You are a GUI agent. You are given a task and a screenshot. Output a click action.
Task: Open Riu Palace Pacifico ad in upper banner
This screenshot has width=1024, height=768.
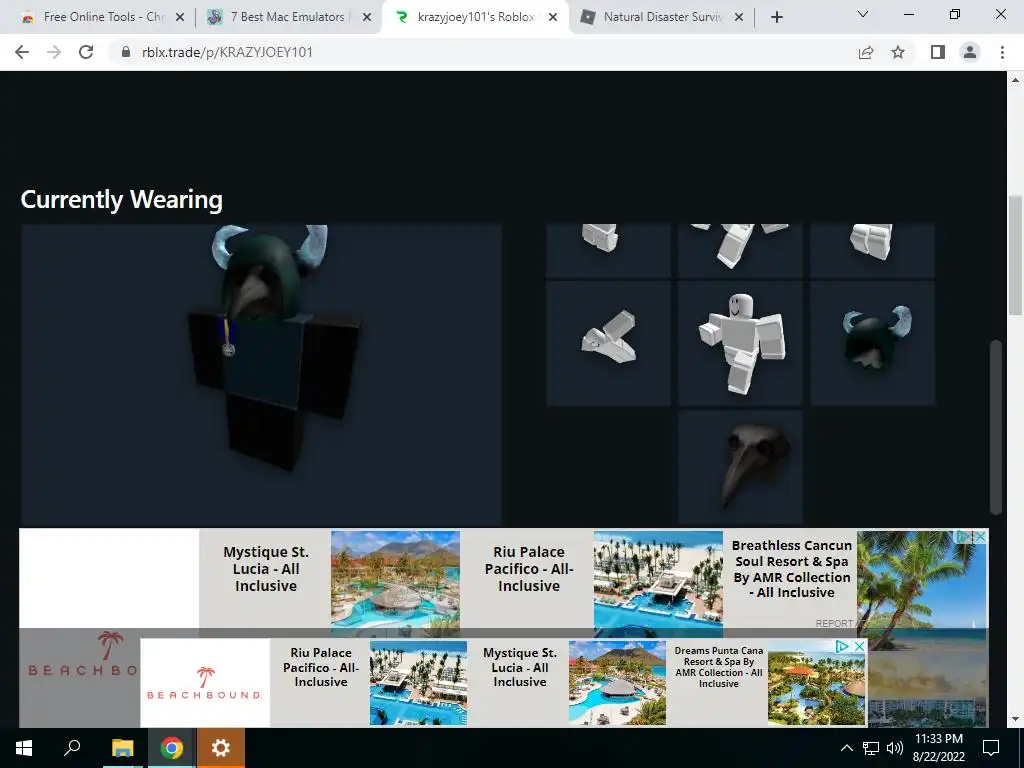pos(593,579)
